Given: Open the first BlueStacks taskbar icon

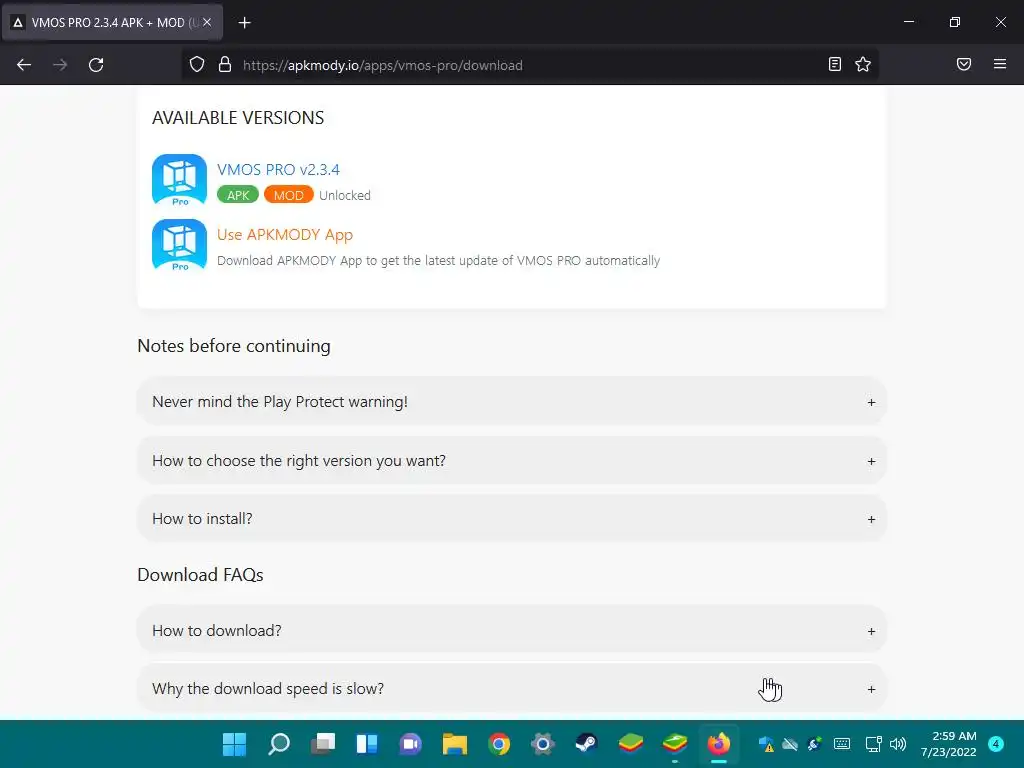Looking at the screenshot, I should tap(631, 744).
